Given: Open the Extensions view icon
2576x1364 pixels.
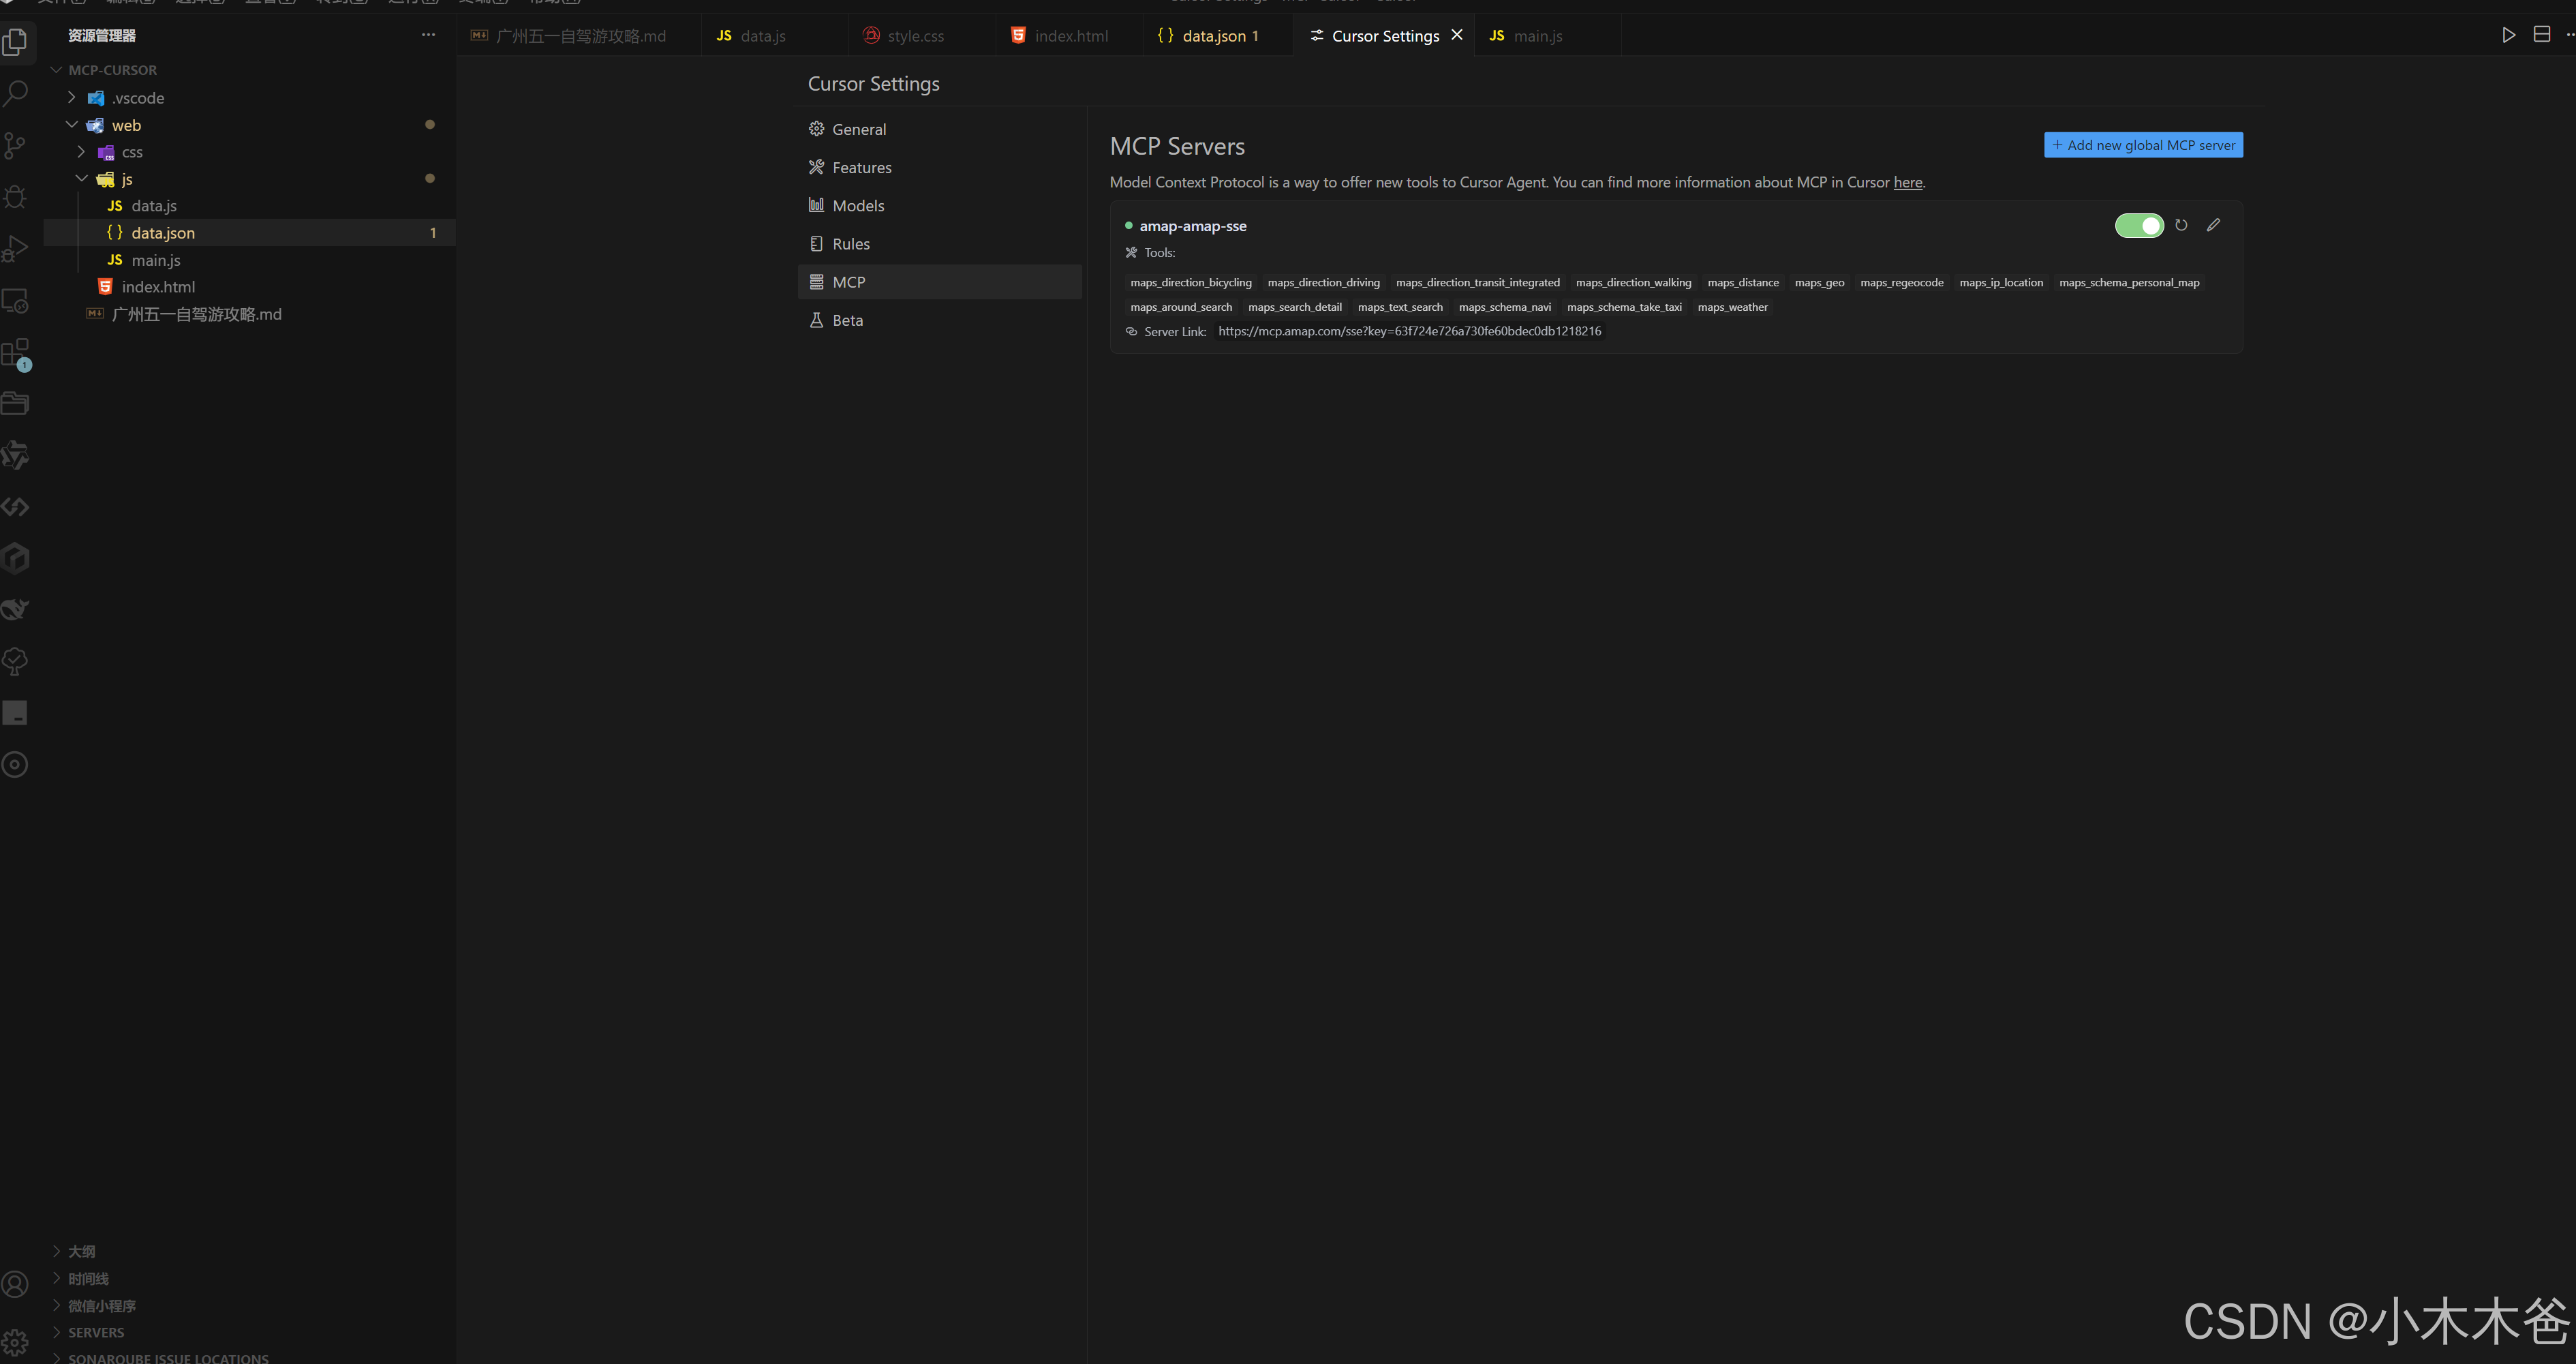Looking at the screenshot, I should [x=16, y=353].
